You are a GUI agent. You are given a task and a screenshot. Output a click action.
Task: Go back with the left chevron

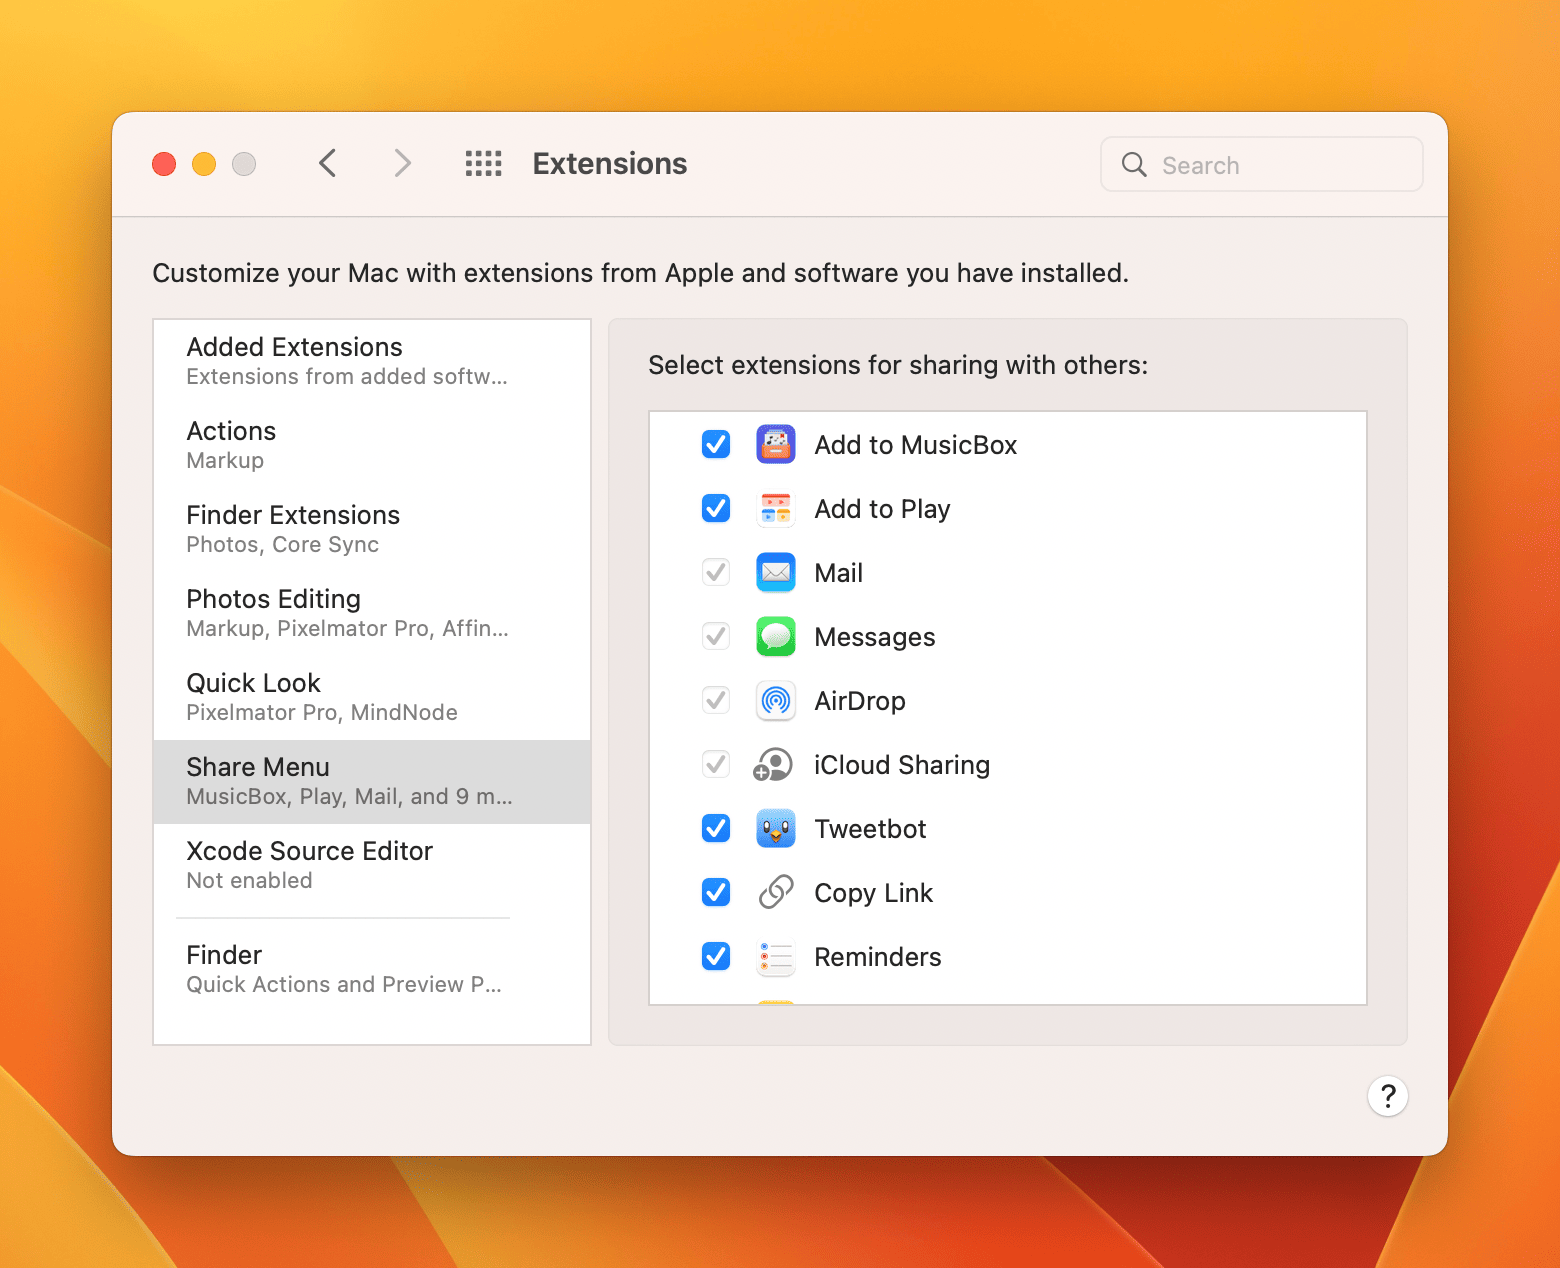click(x=327, y=163)
